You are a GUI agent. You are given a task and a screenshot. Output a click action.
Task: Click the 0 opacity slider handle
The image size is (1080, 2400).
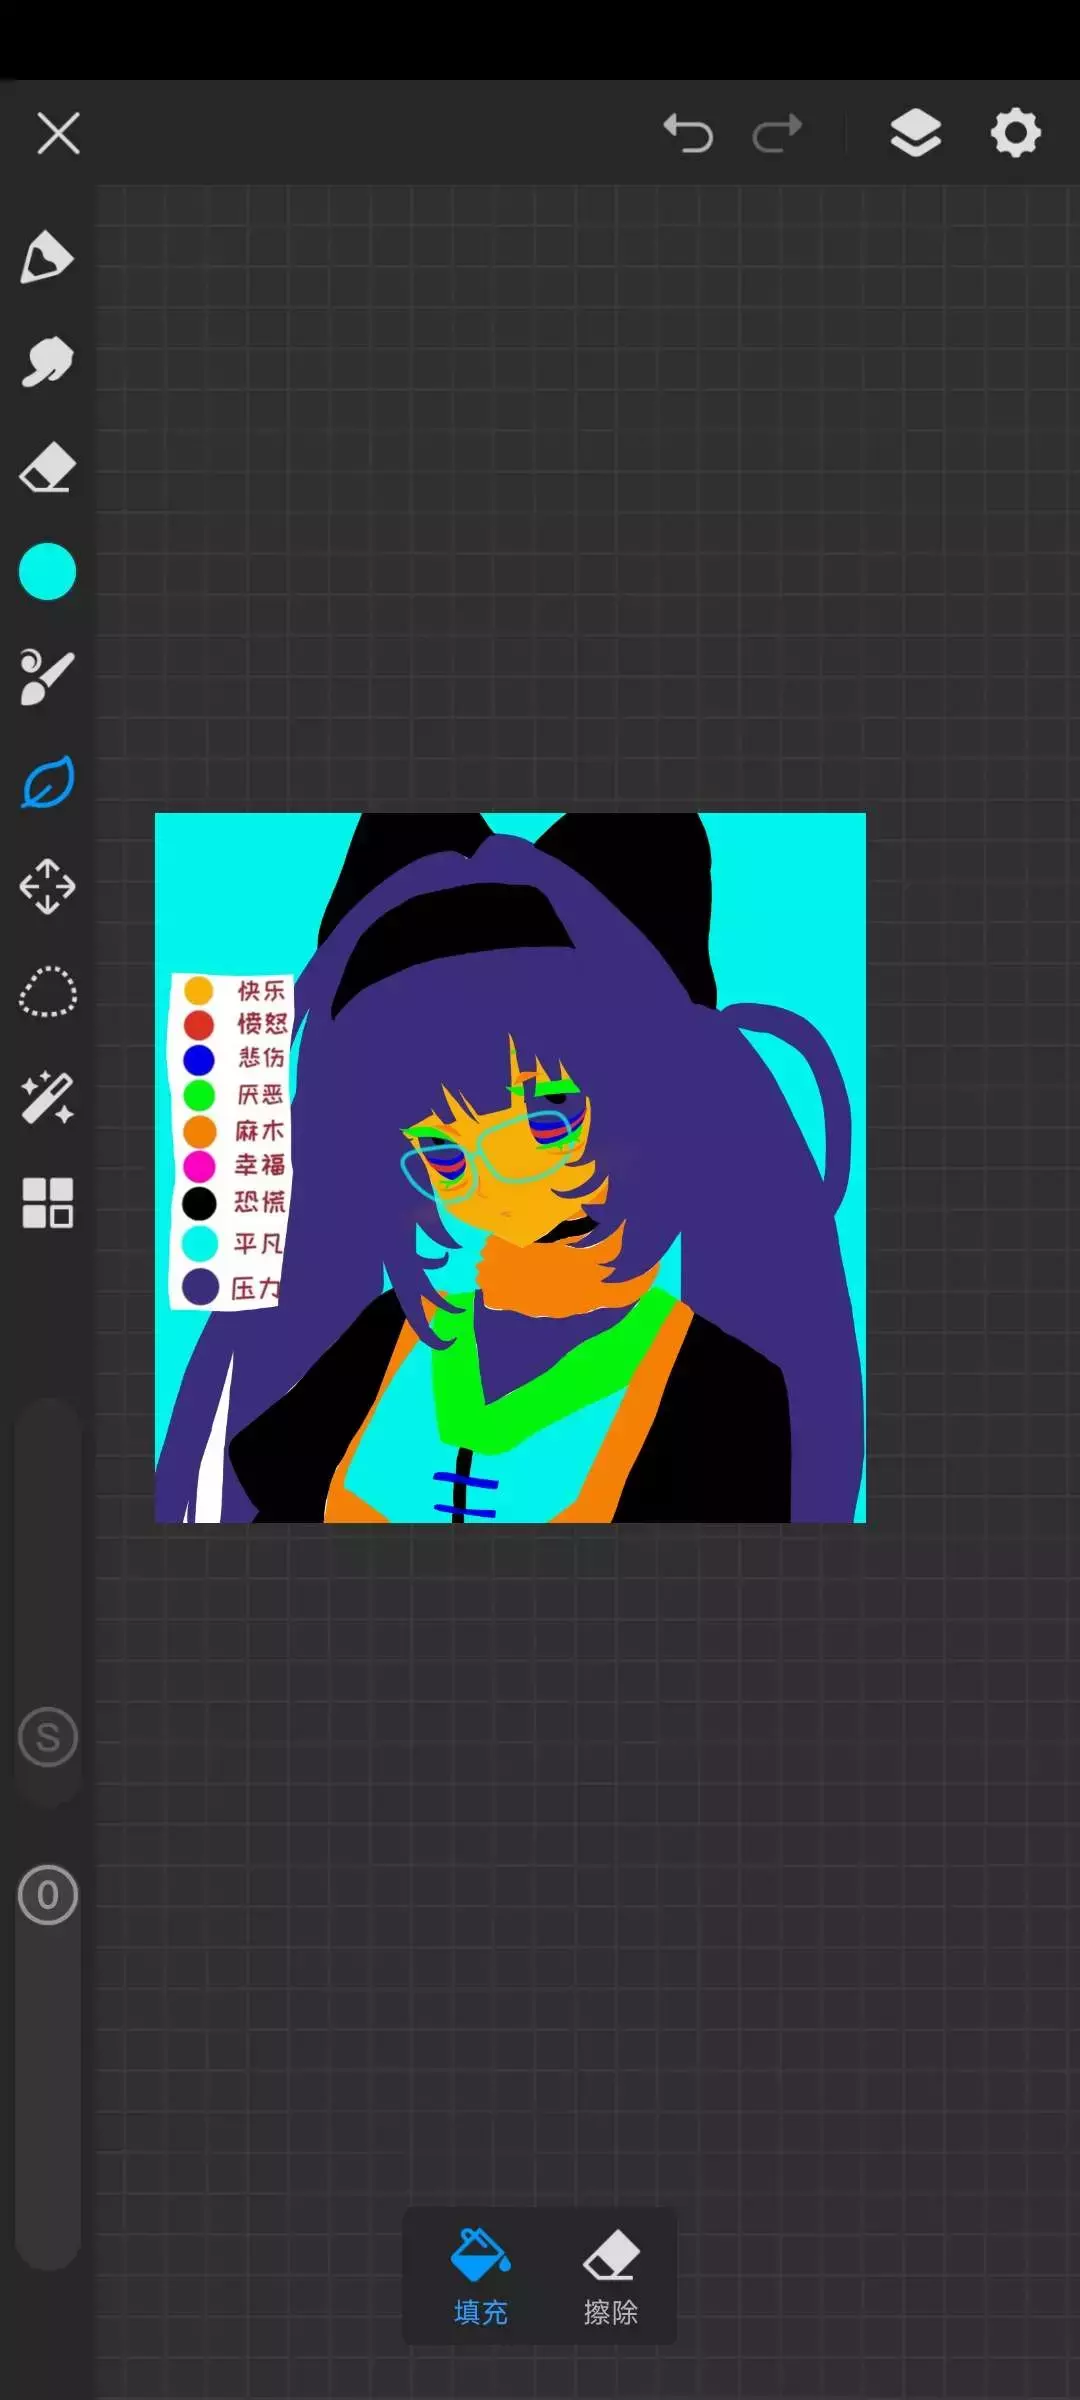coord(47,1895)
